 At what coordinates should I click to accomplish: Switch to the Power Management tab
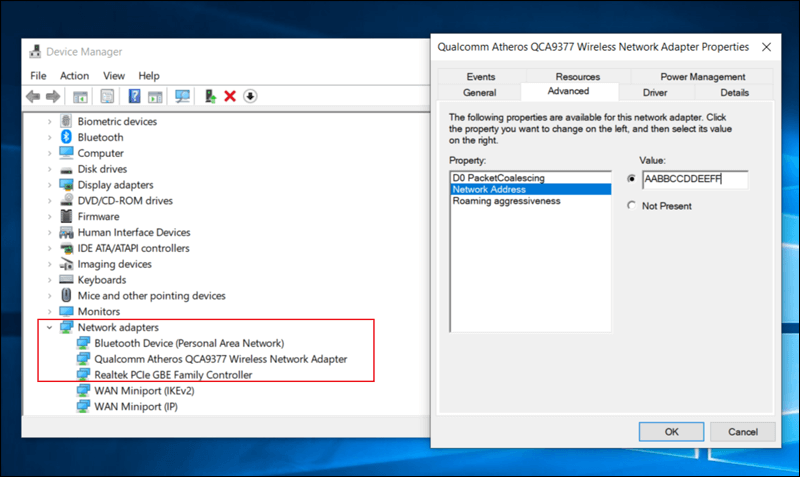[703, 77]
